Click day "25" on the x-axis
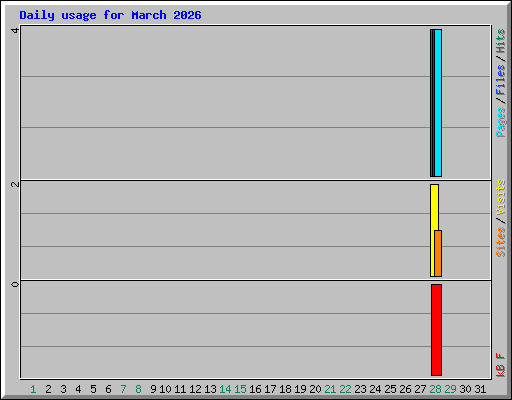This screenshot has height=400, width=512. pyautogui.click(x=390, y=389)
